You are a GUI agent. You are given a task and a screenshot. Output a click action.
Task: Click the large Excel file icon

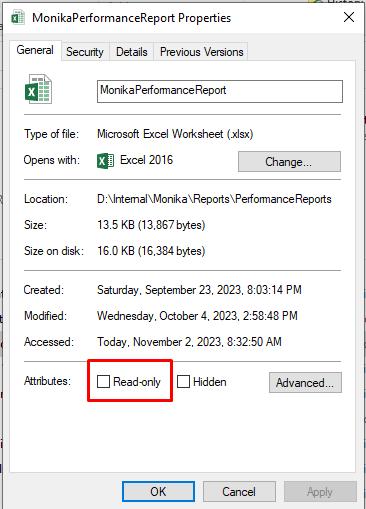pos(38,89)
